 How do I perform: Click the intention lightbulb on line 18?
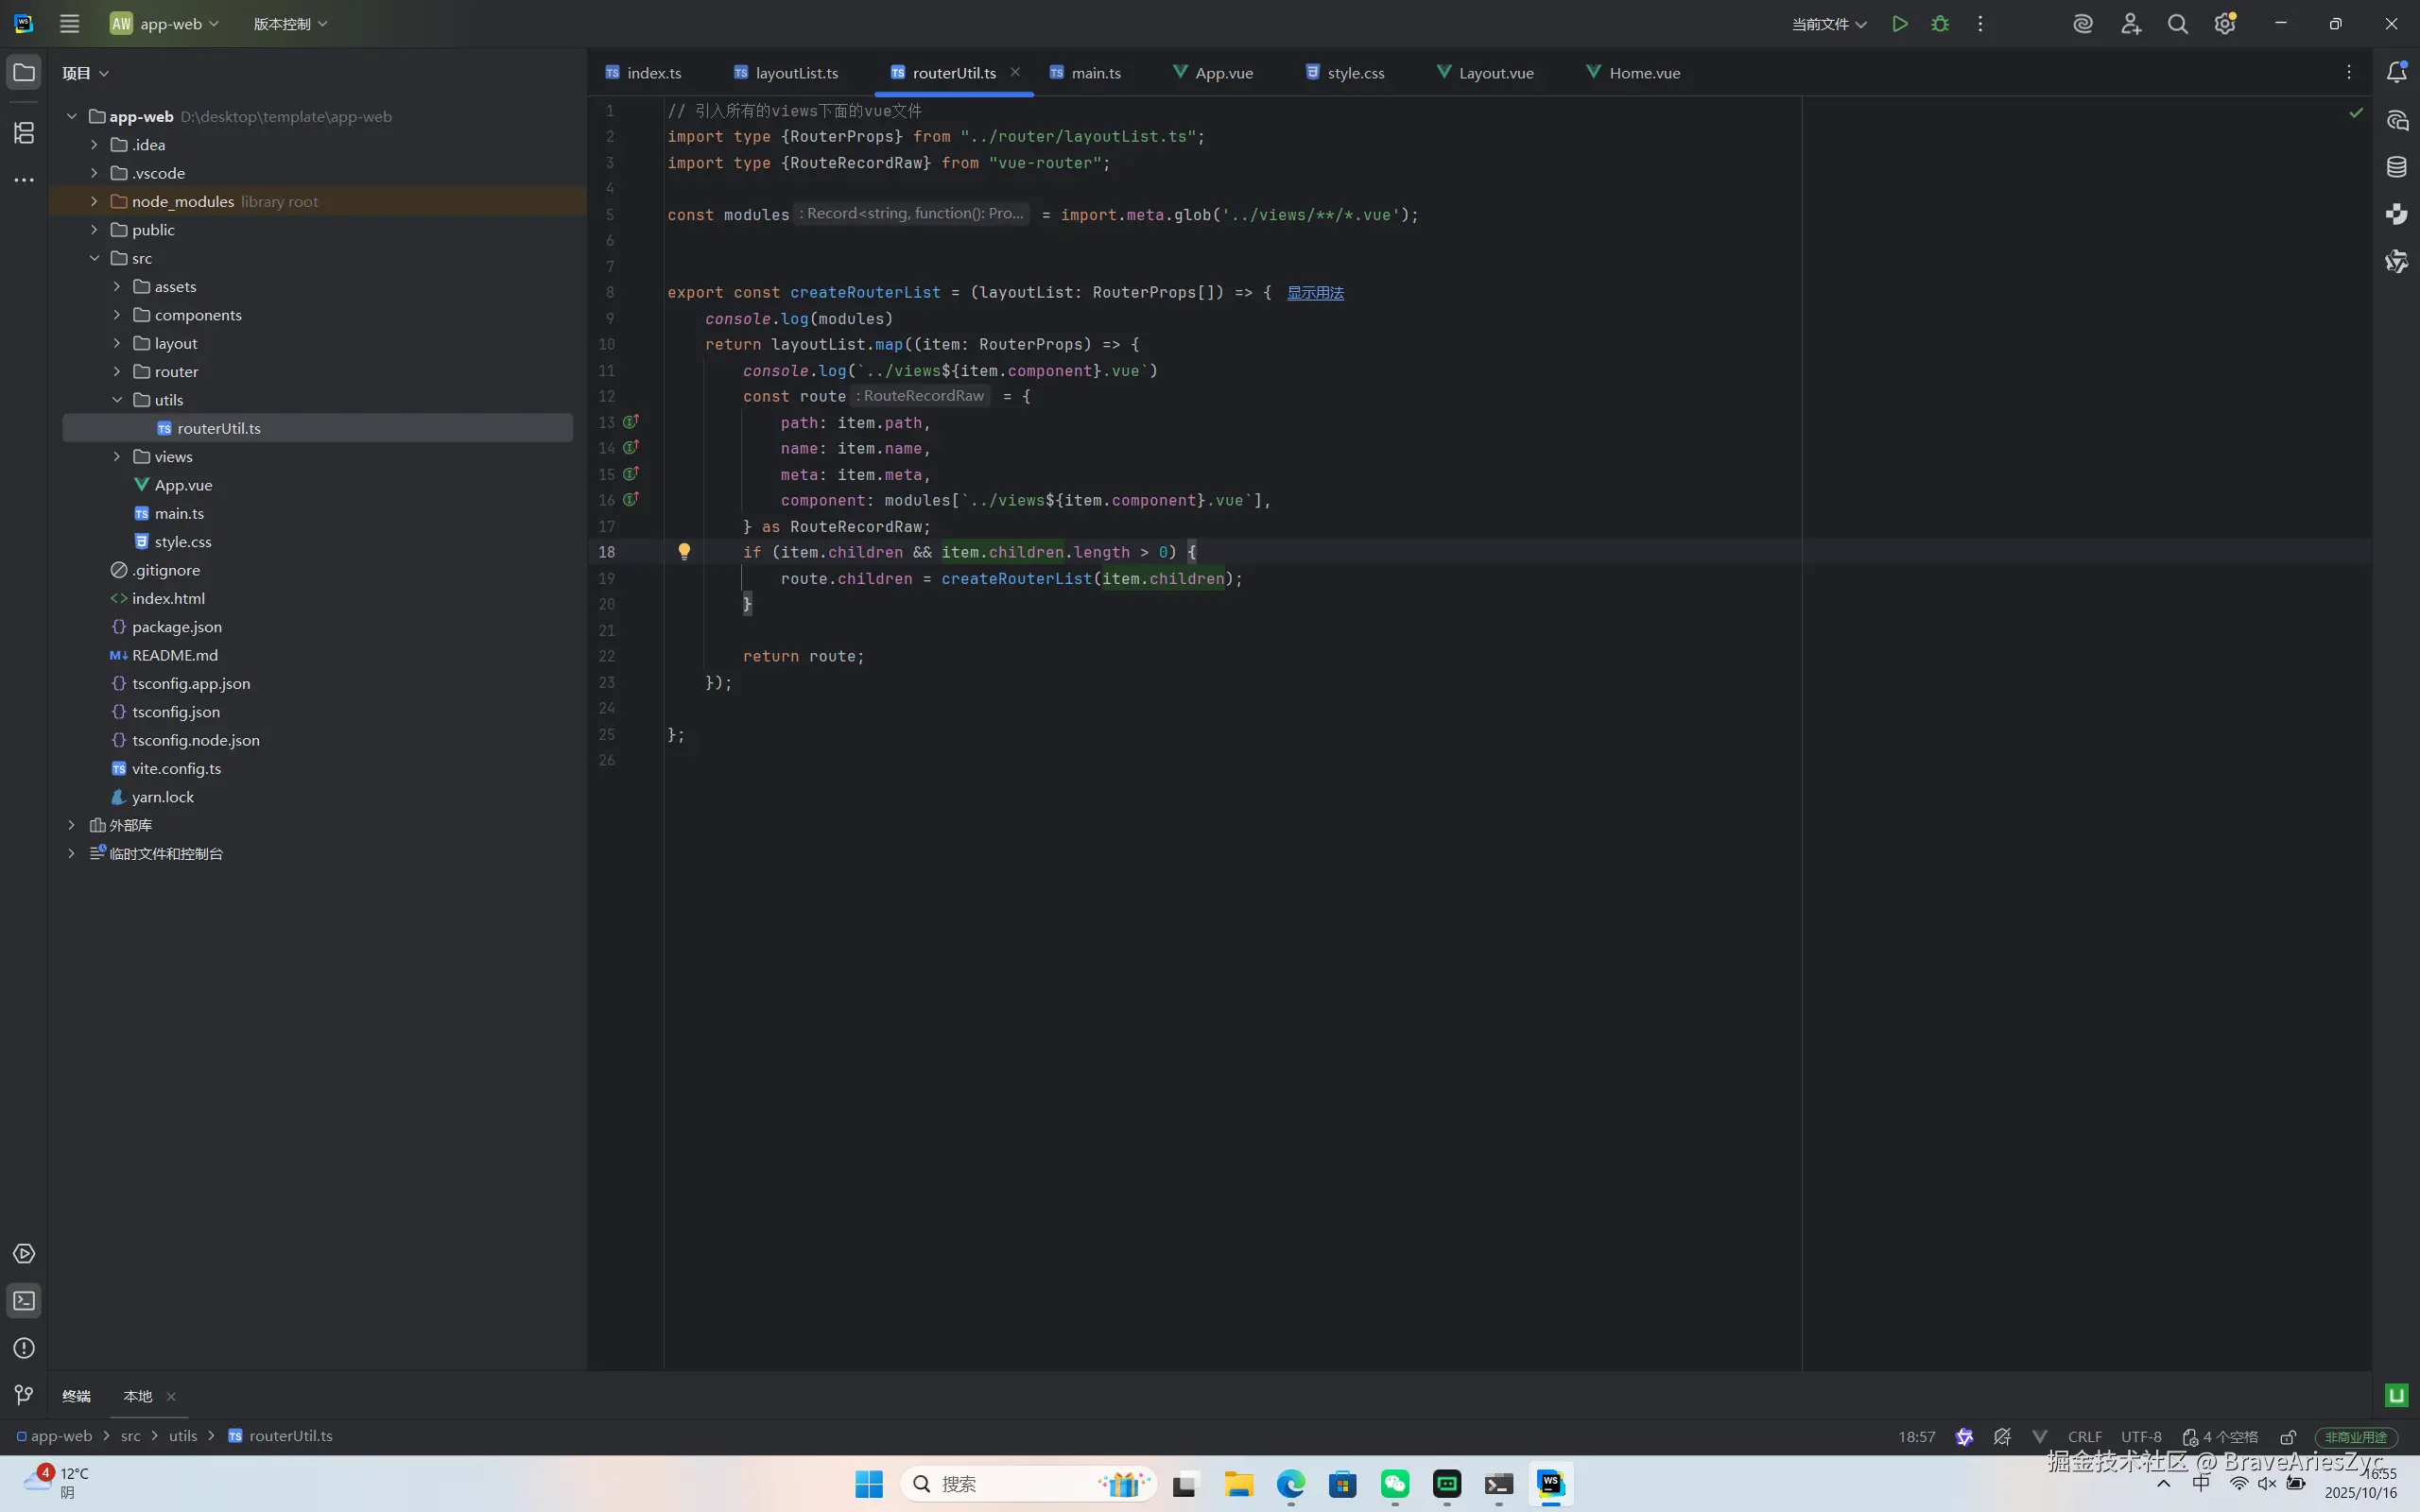click(684, 551)
